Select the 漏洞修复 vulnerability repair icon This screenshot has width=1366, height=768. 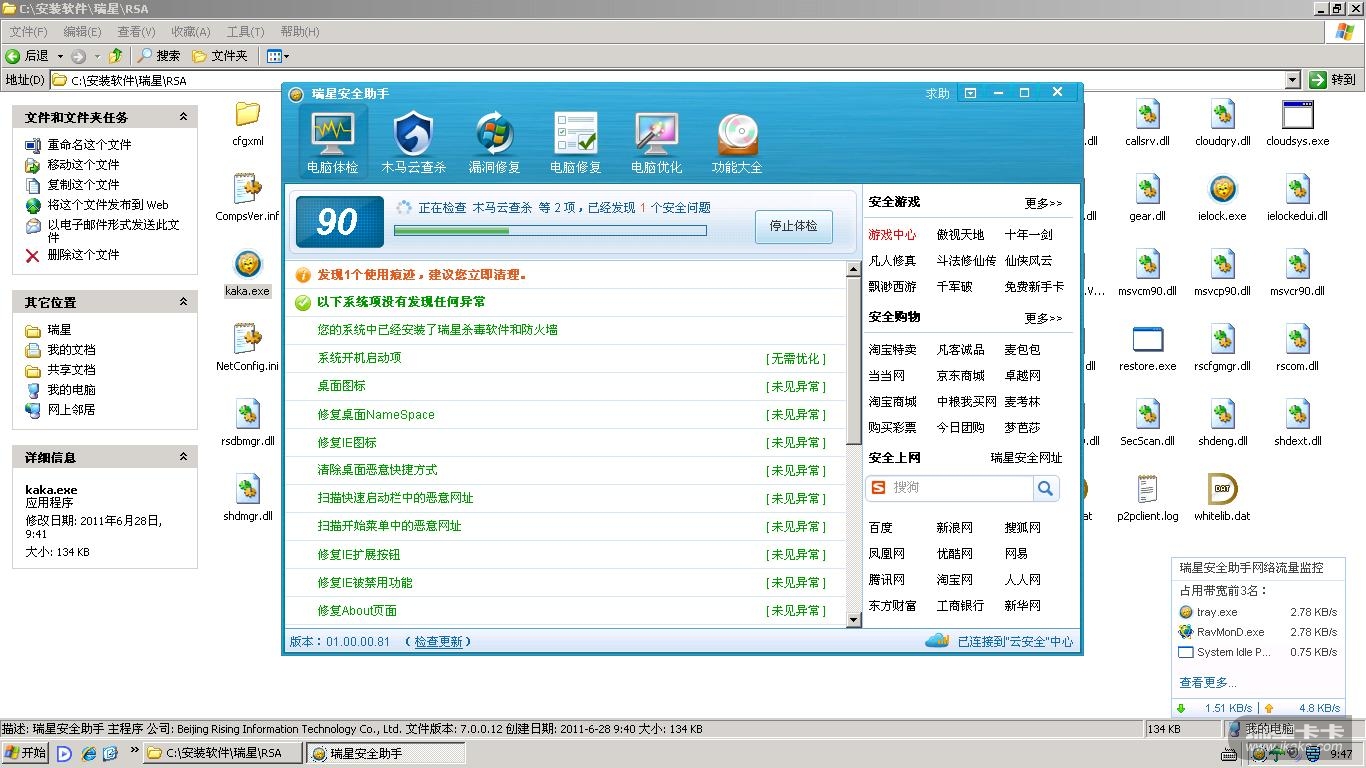[494, 135]
